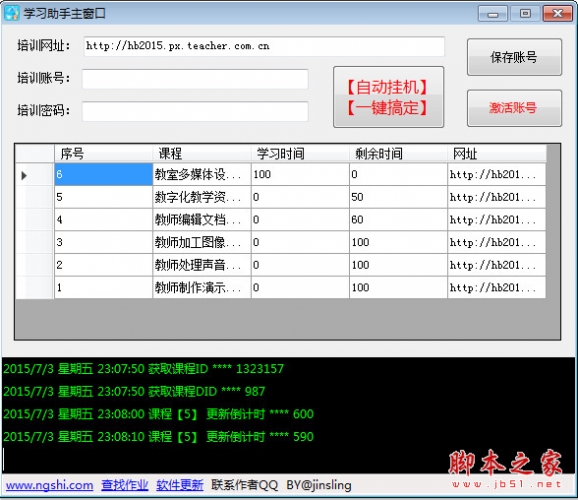Sort by the 剩余时间 column header

coord(398,154)
